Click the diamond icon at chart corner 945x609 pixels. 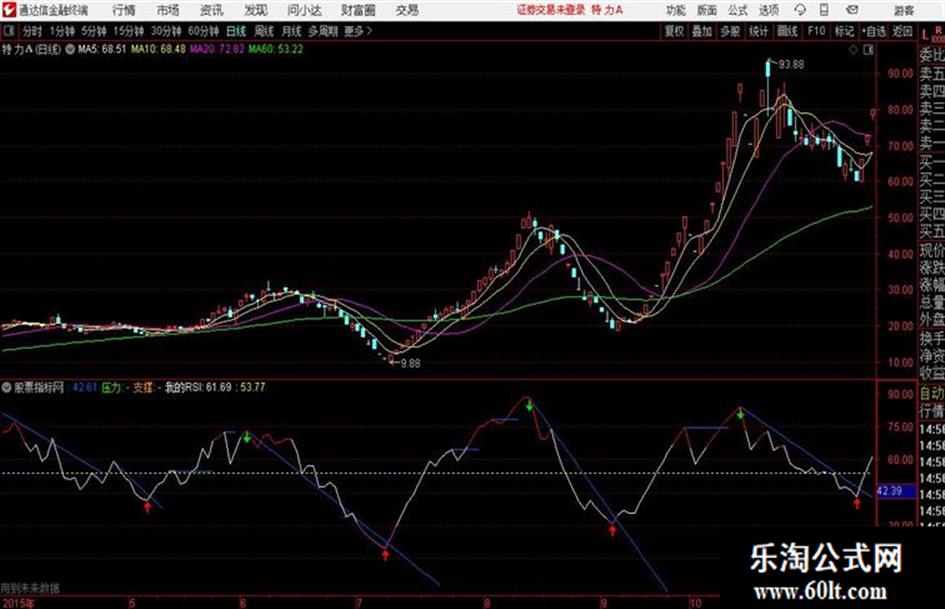(x=853, y=50)
